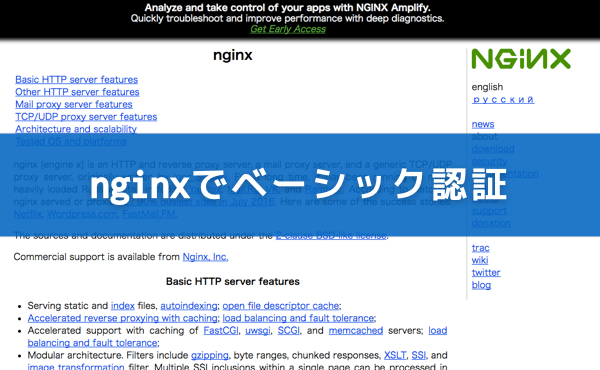Image resolution: width=600 pixels, height=370 pixels.
Task: Follow the Nginx, Inc. link
Action: 205,257
